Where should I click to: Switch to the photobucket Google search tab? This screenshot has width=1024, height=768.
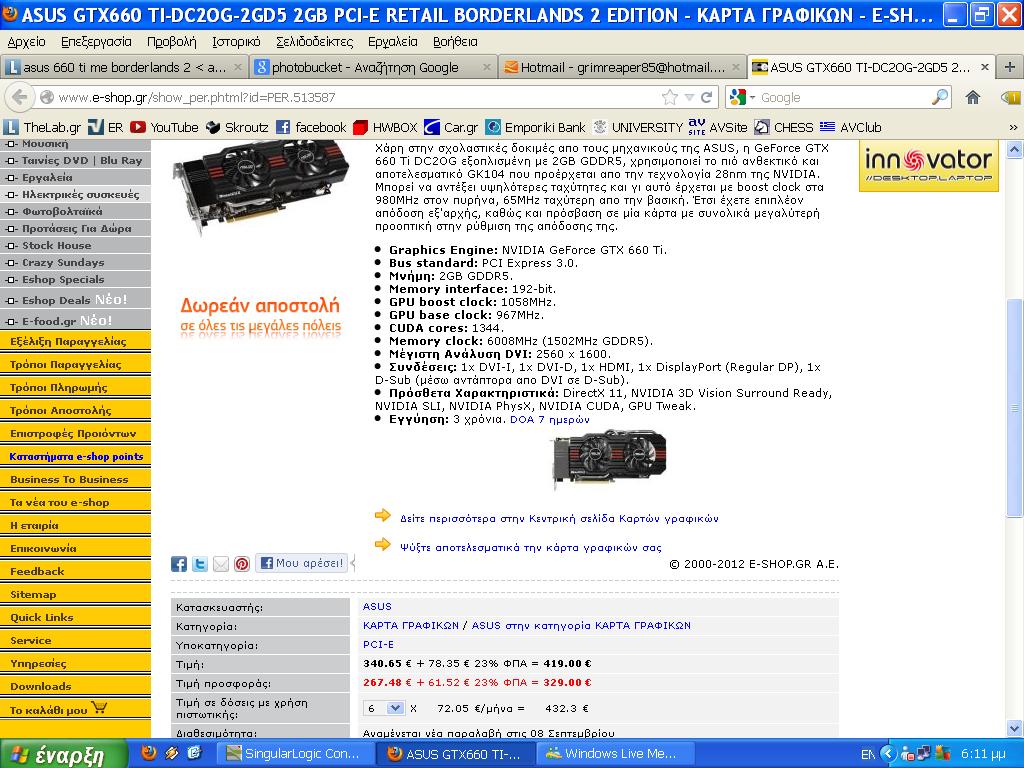(x=372, y=67)
